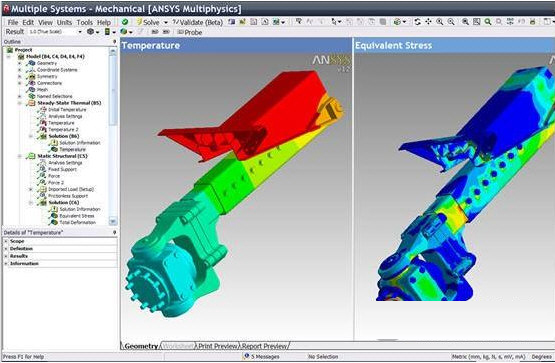Expand the Connections tree node
Viewport: 555px width, 363px height.
[20, 83]
